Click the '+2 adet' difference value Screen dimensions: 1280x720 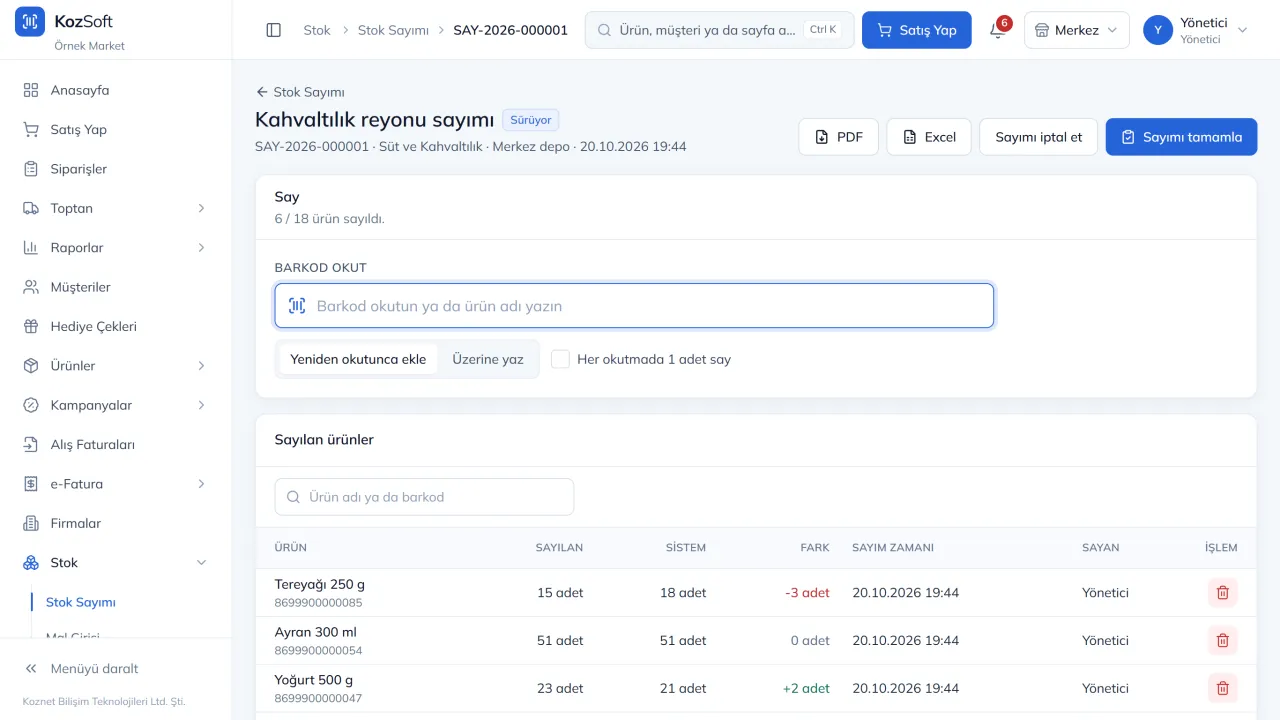(806, 688)
